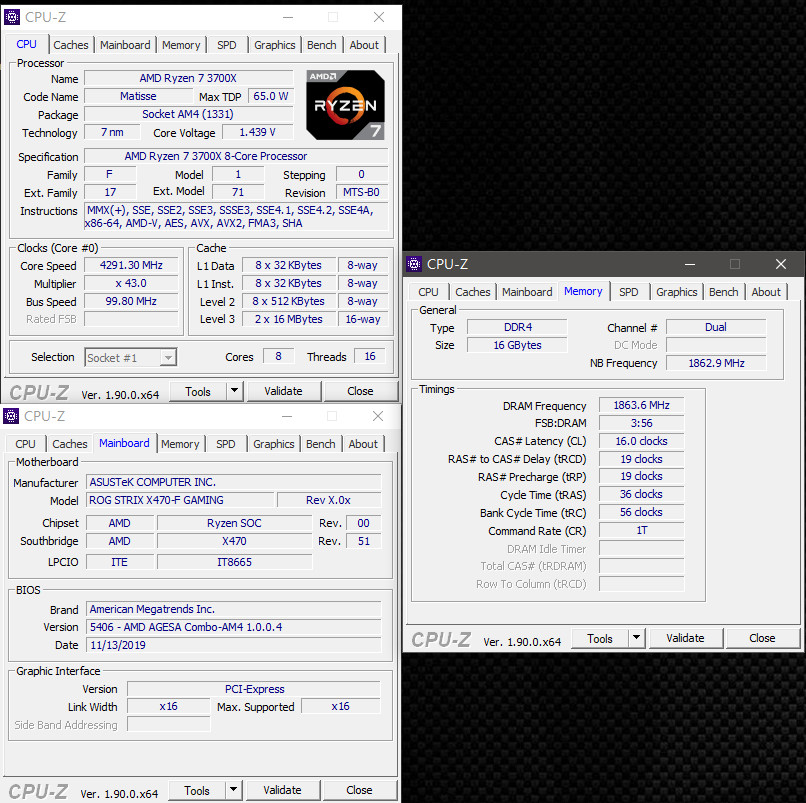Screen dimensions: 806x803
Task: Click the DRAM Frequency value 1863.6 MHz
Action: click(642, 405)
